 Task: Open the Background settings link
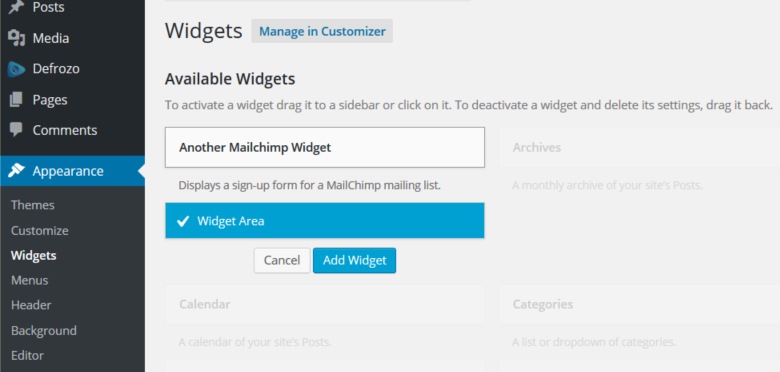(44, 331)
